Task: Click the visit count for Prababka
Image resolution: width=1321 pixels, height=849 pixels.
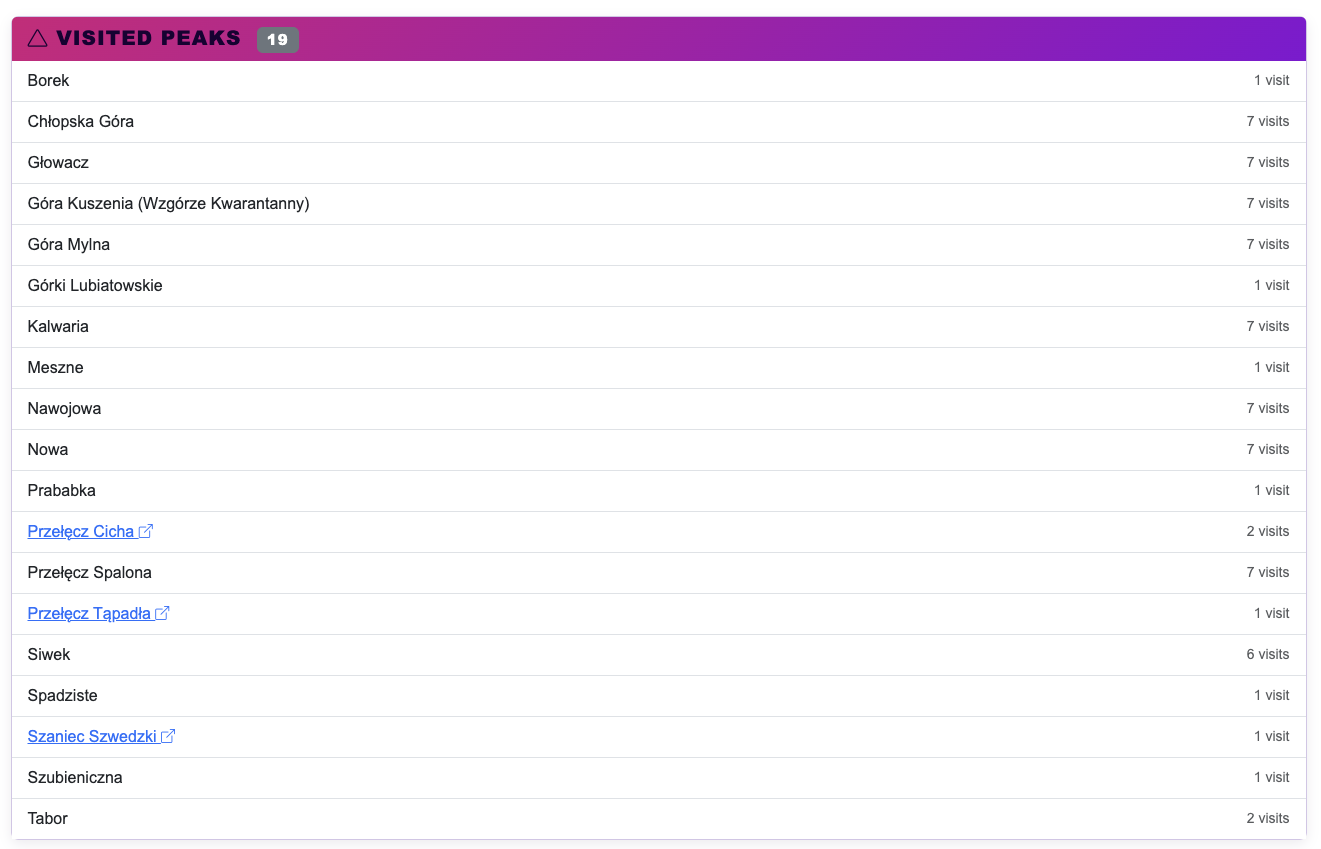Action: coord(1272,490)
